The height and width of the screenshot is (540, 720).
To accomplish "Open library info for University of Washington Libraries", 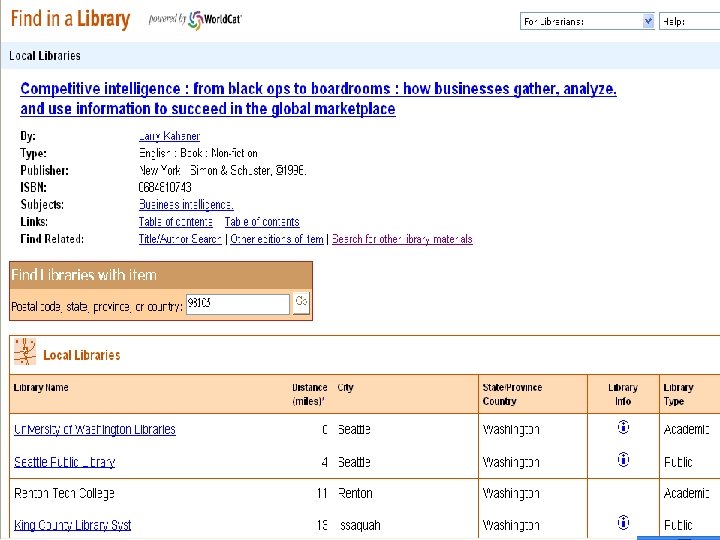I will pos(623,427).
